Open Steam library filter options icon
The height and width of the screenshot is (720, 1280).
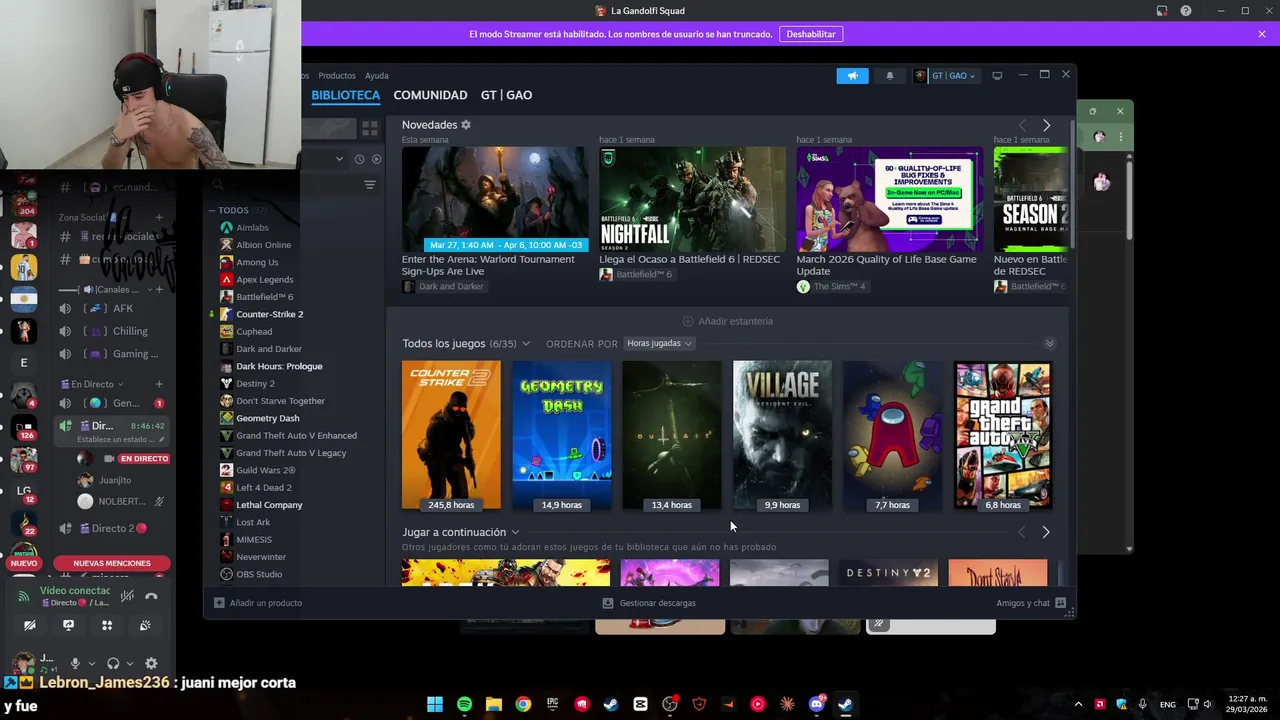370,185
